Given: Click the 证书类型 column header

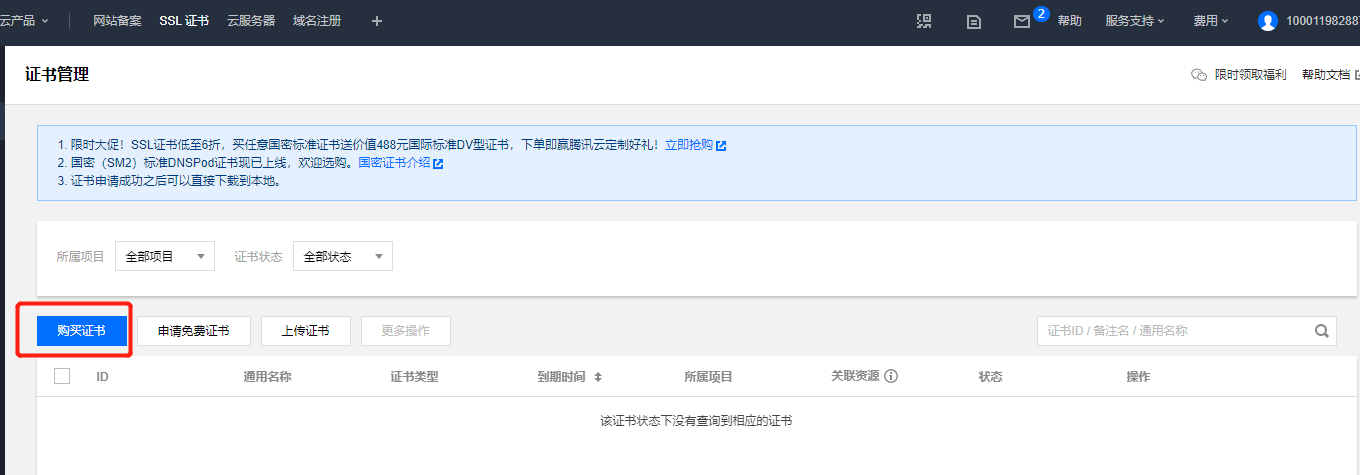Looking at the screenshot, I should click(x=415, y=377).
